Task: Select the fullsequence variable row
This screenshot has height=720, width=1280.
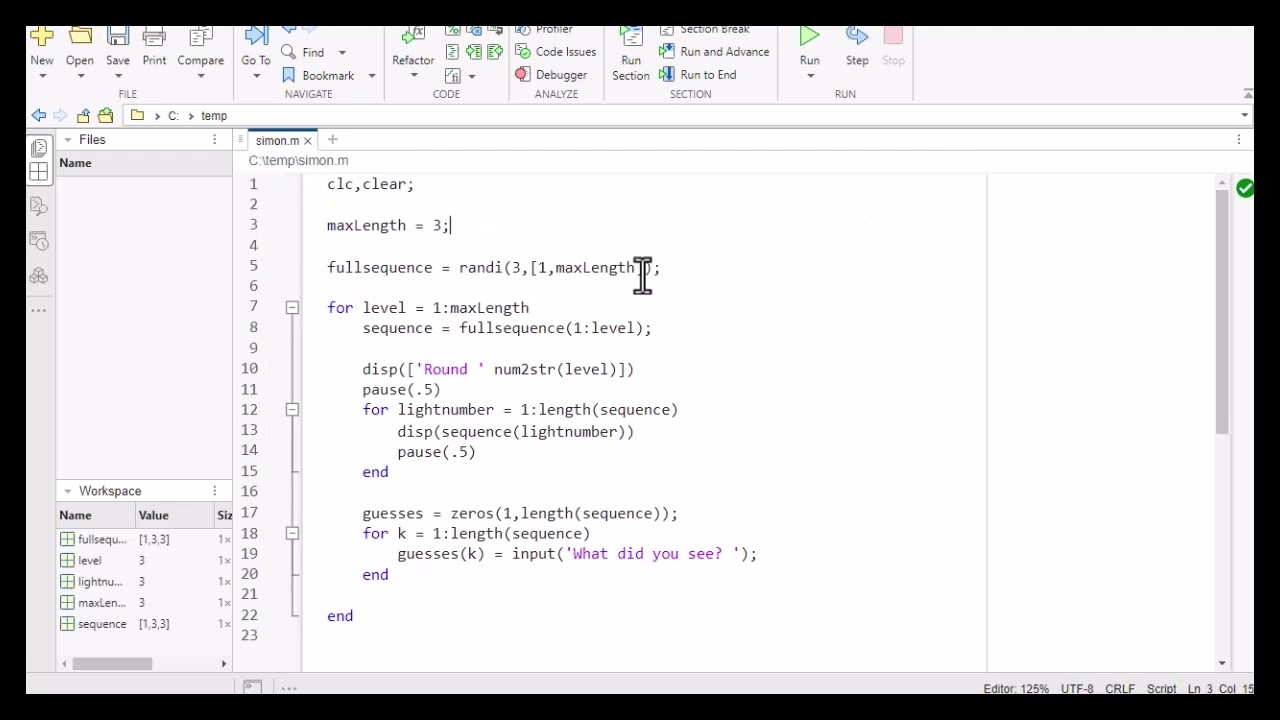Action: click(144, 540)
